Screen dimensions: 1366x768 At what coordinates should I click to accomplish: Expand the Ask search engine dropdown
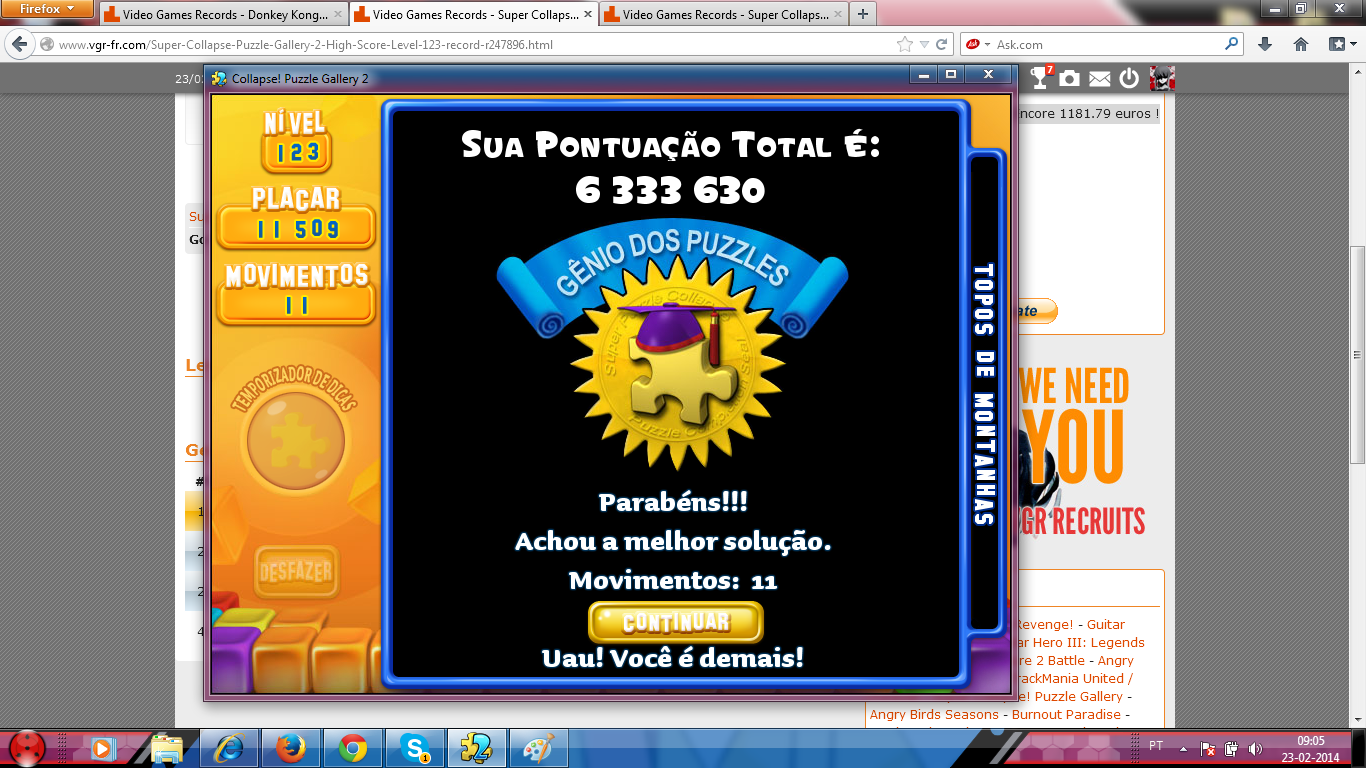pyautogui.click(x=987, y=44)
